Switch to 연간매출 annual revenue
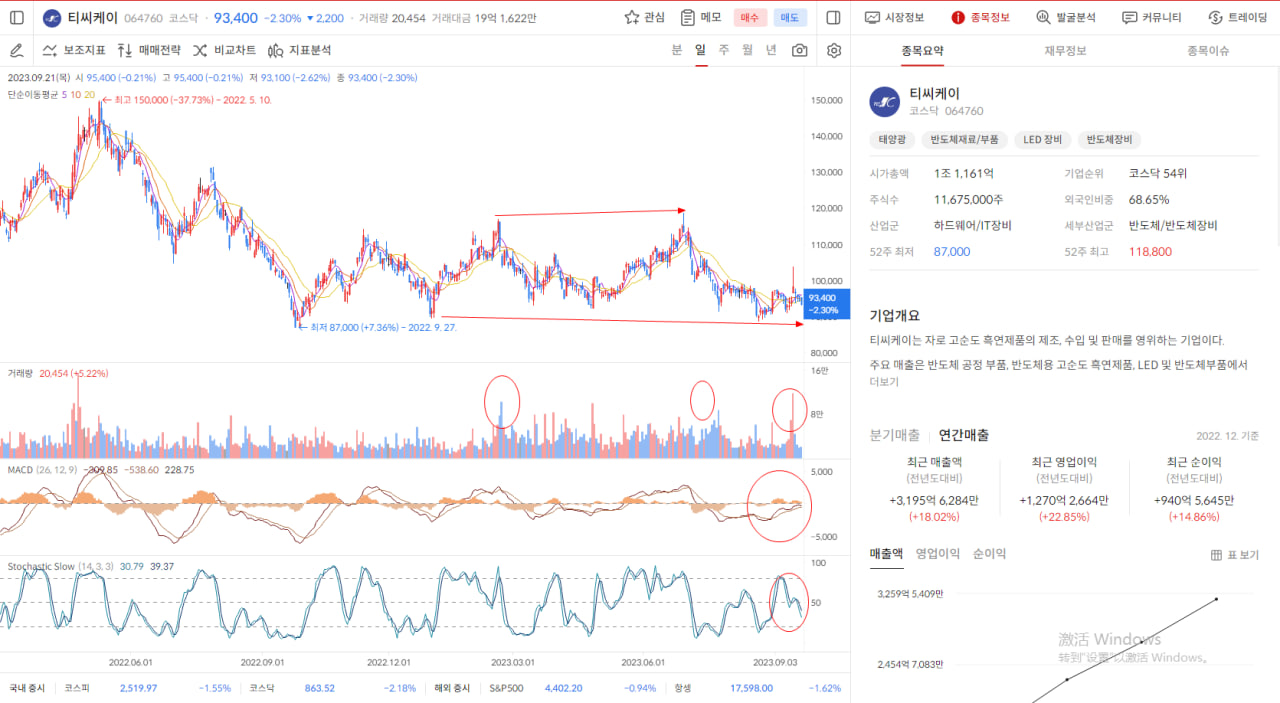1280x703 pixels. pos(964,435)
